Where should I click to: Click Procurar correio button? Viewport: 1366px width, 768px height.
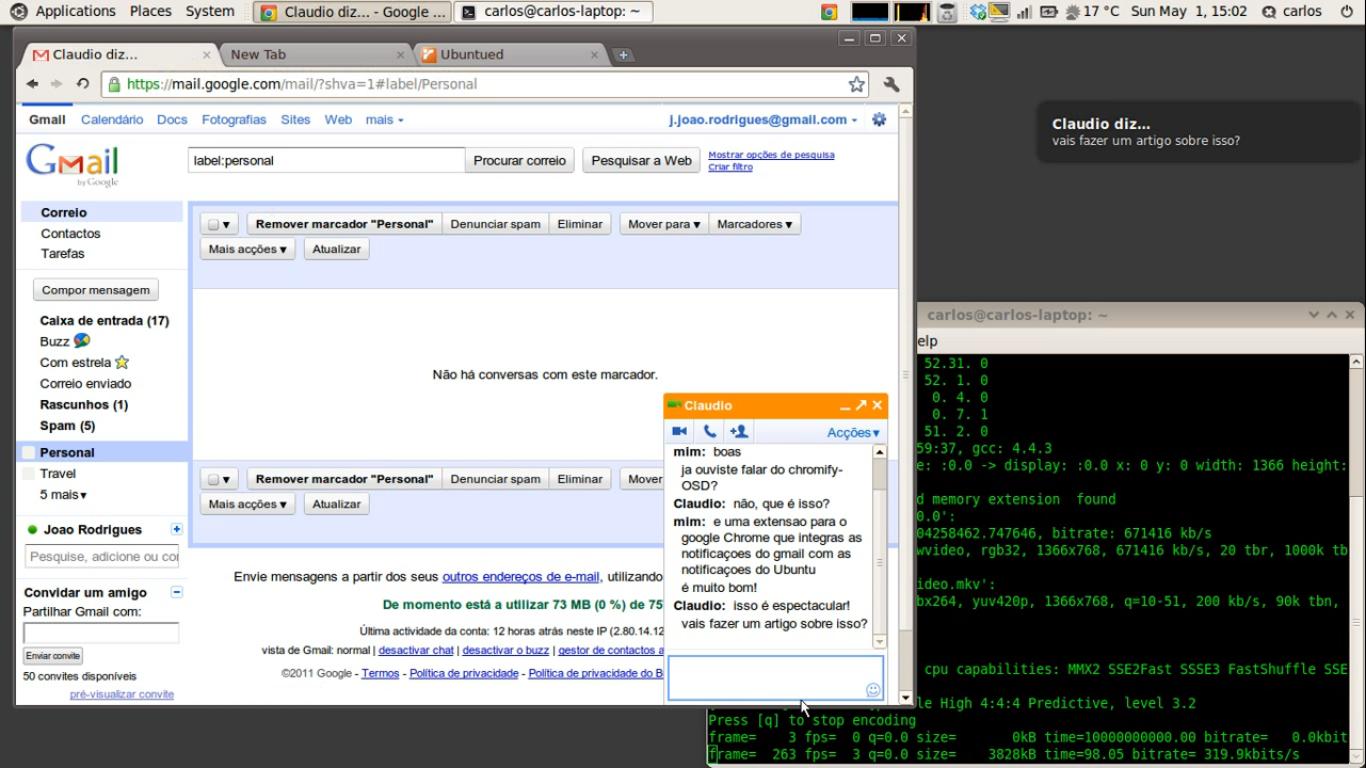click(x=519, y=160)
